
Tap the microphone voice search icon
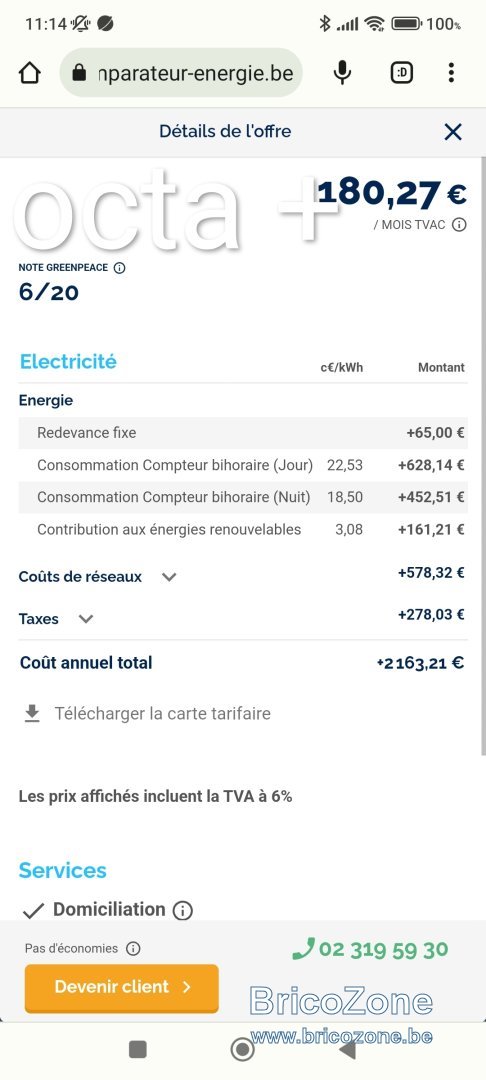pos(342,72)
